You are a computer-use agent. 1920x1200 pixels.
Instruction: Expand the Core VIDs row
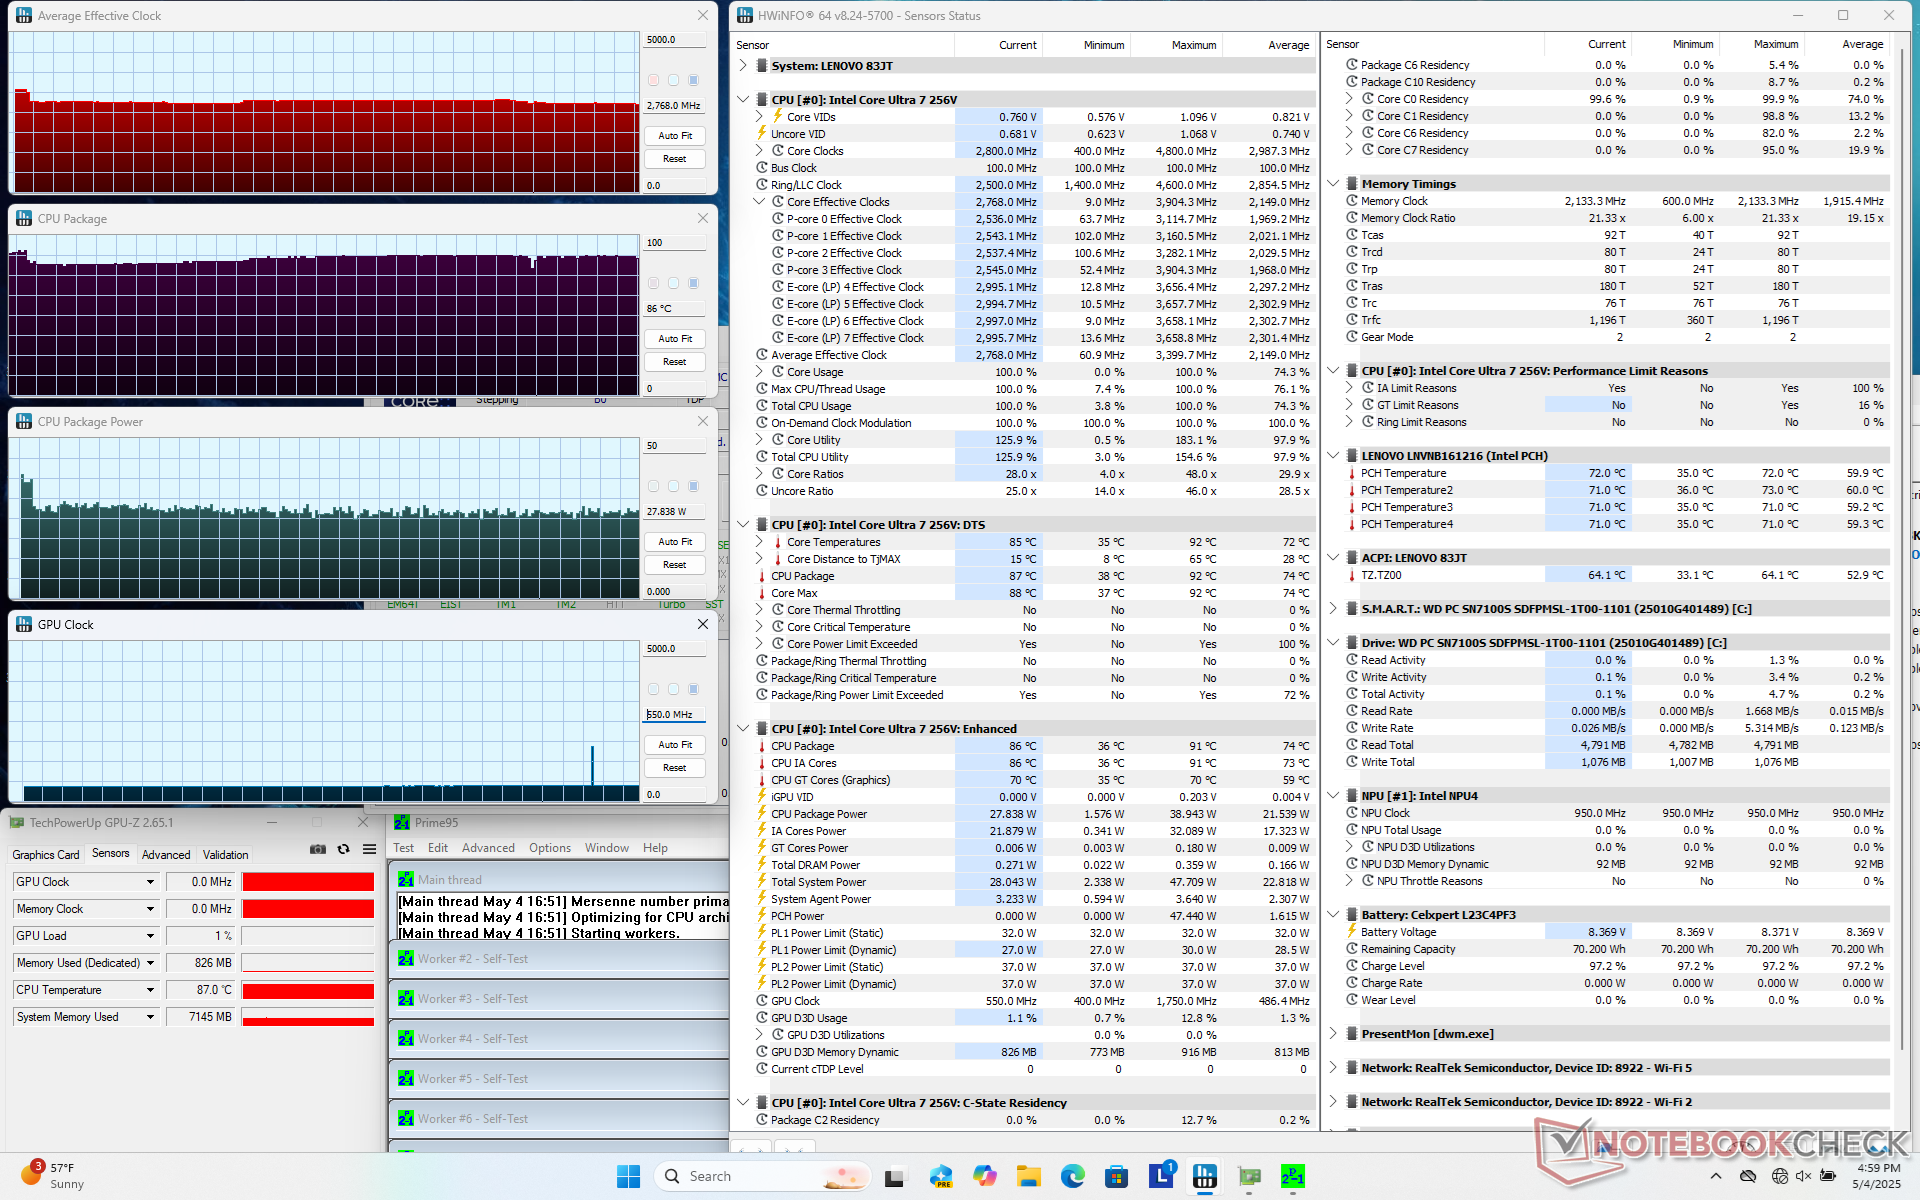(759, 117)
